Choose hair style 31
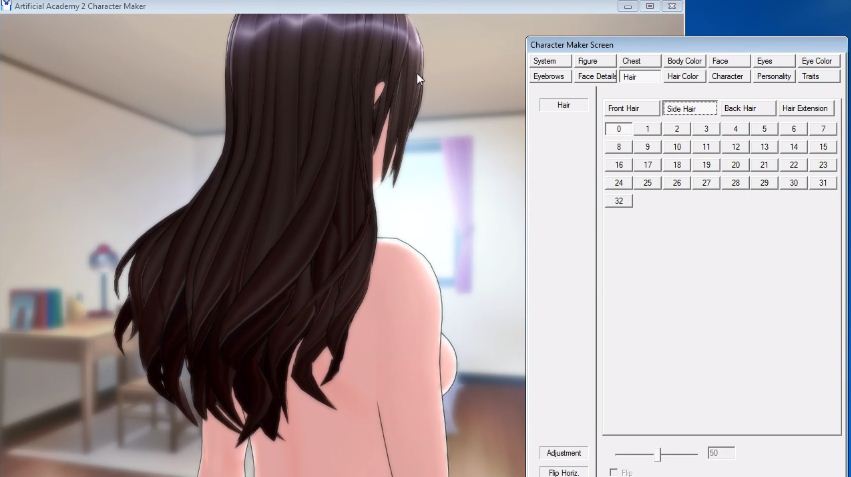 point(823,183)
